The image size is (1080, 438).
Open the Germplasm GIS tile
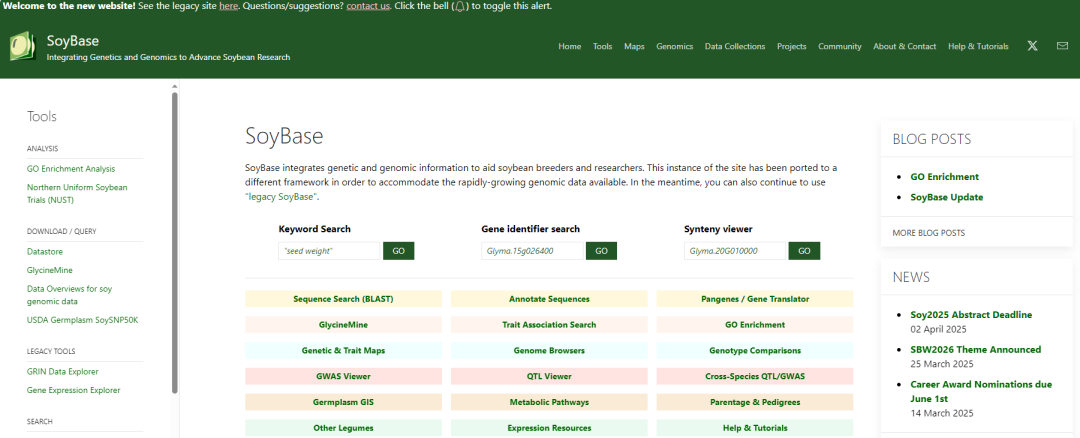[x=344, y=402]
